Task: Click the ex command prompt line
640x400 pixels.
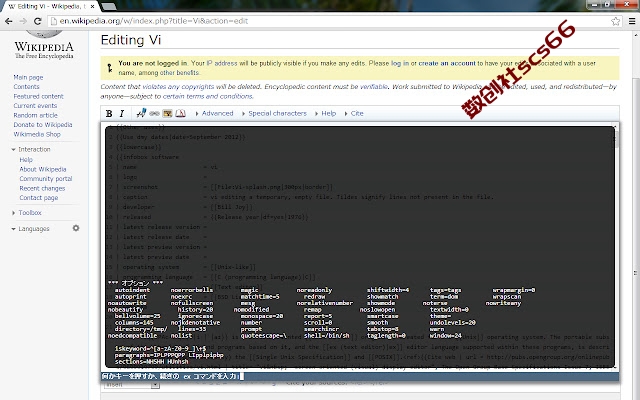Action: point(360,376)
